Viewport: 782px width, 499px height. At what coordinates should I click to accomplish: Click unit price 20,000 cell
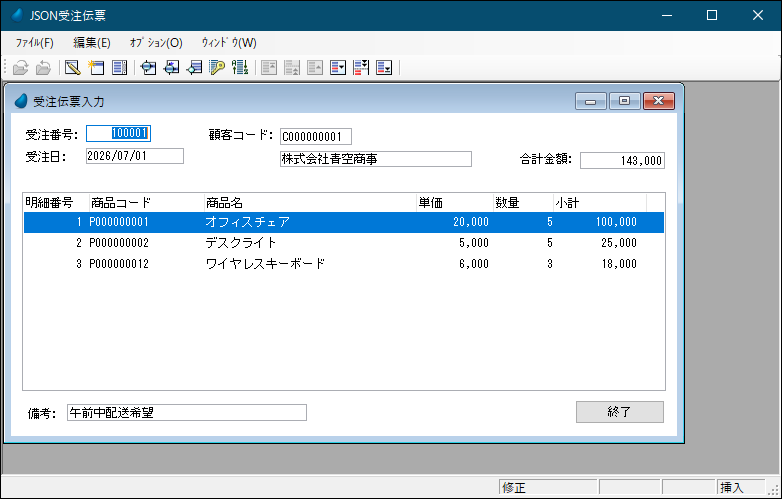tap(471, 222)
